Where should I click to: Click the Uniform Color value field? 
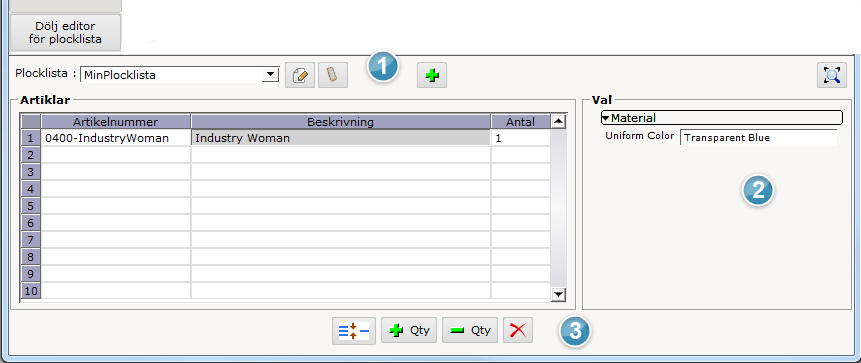click(758, 137)
